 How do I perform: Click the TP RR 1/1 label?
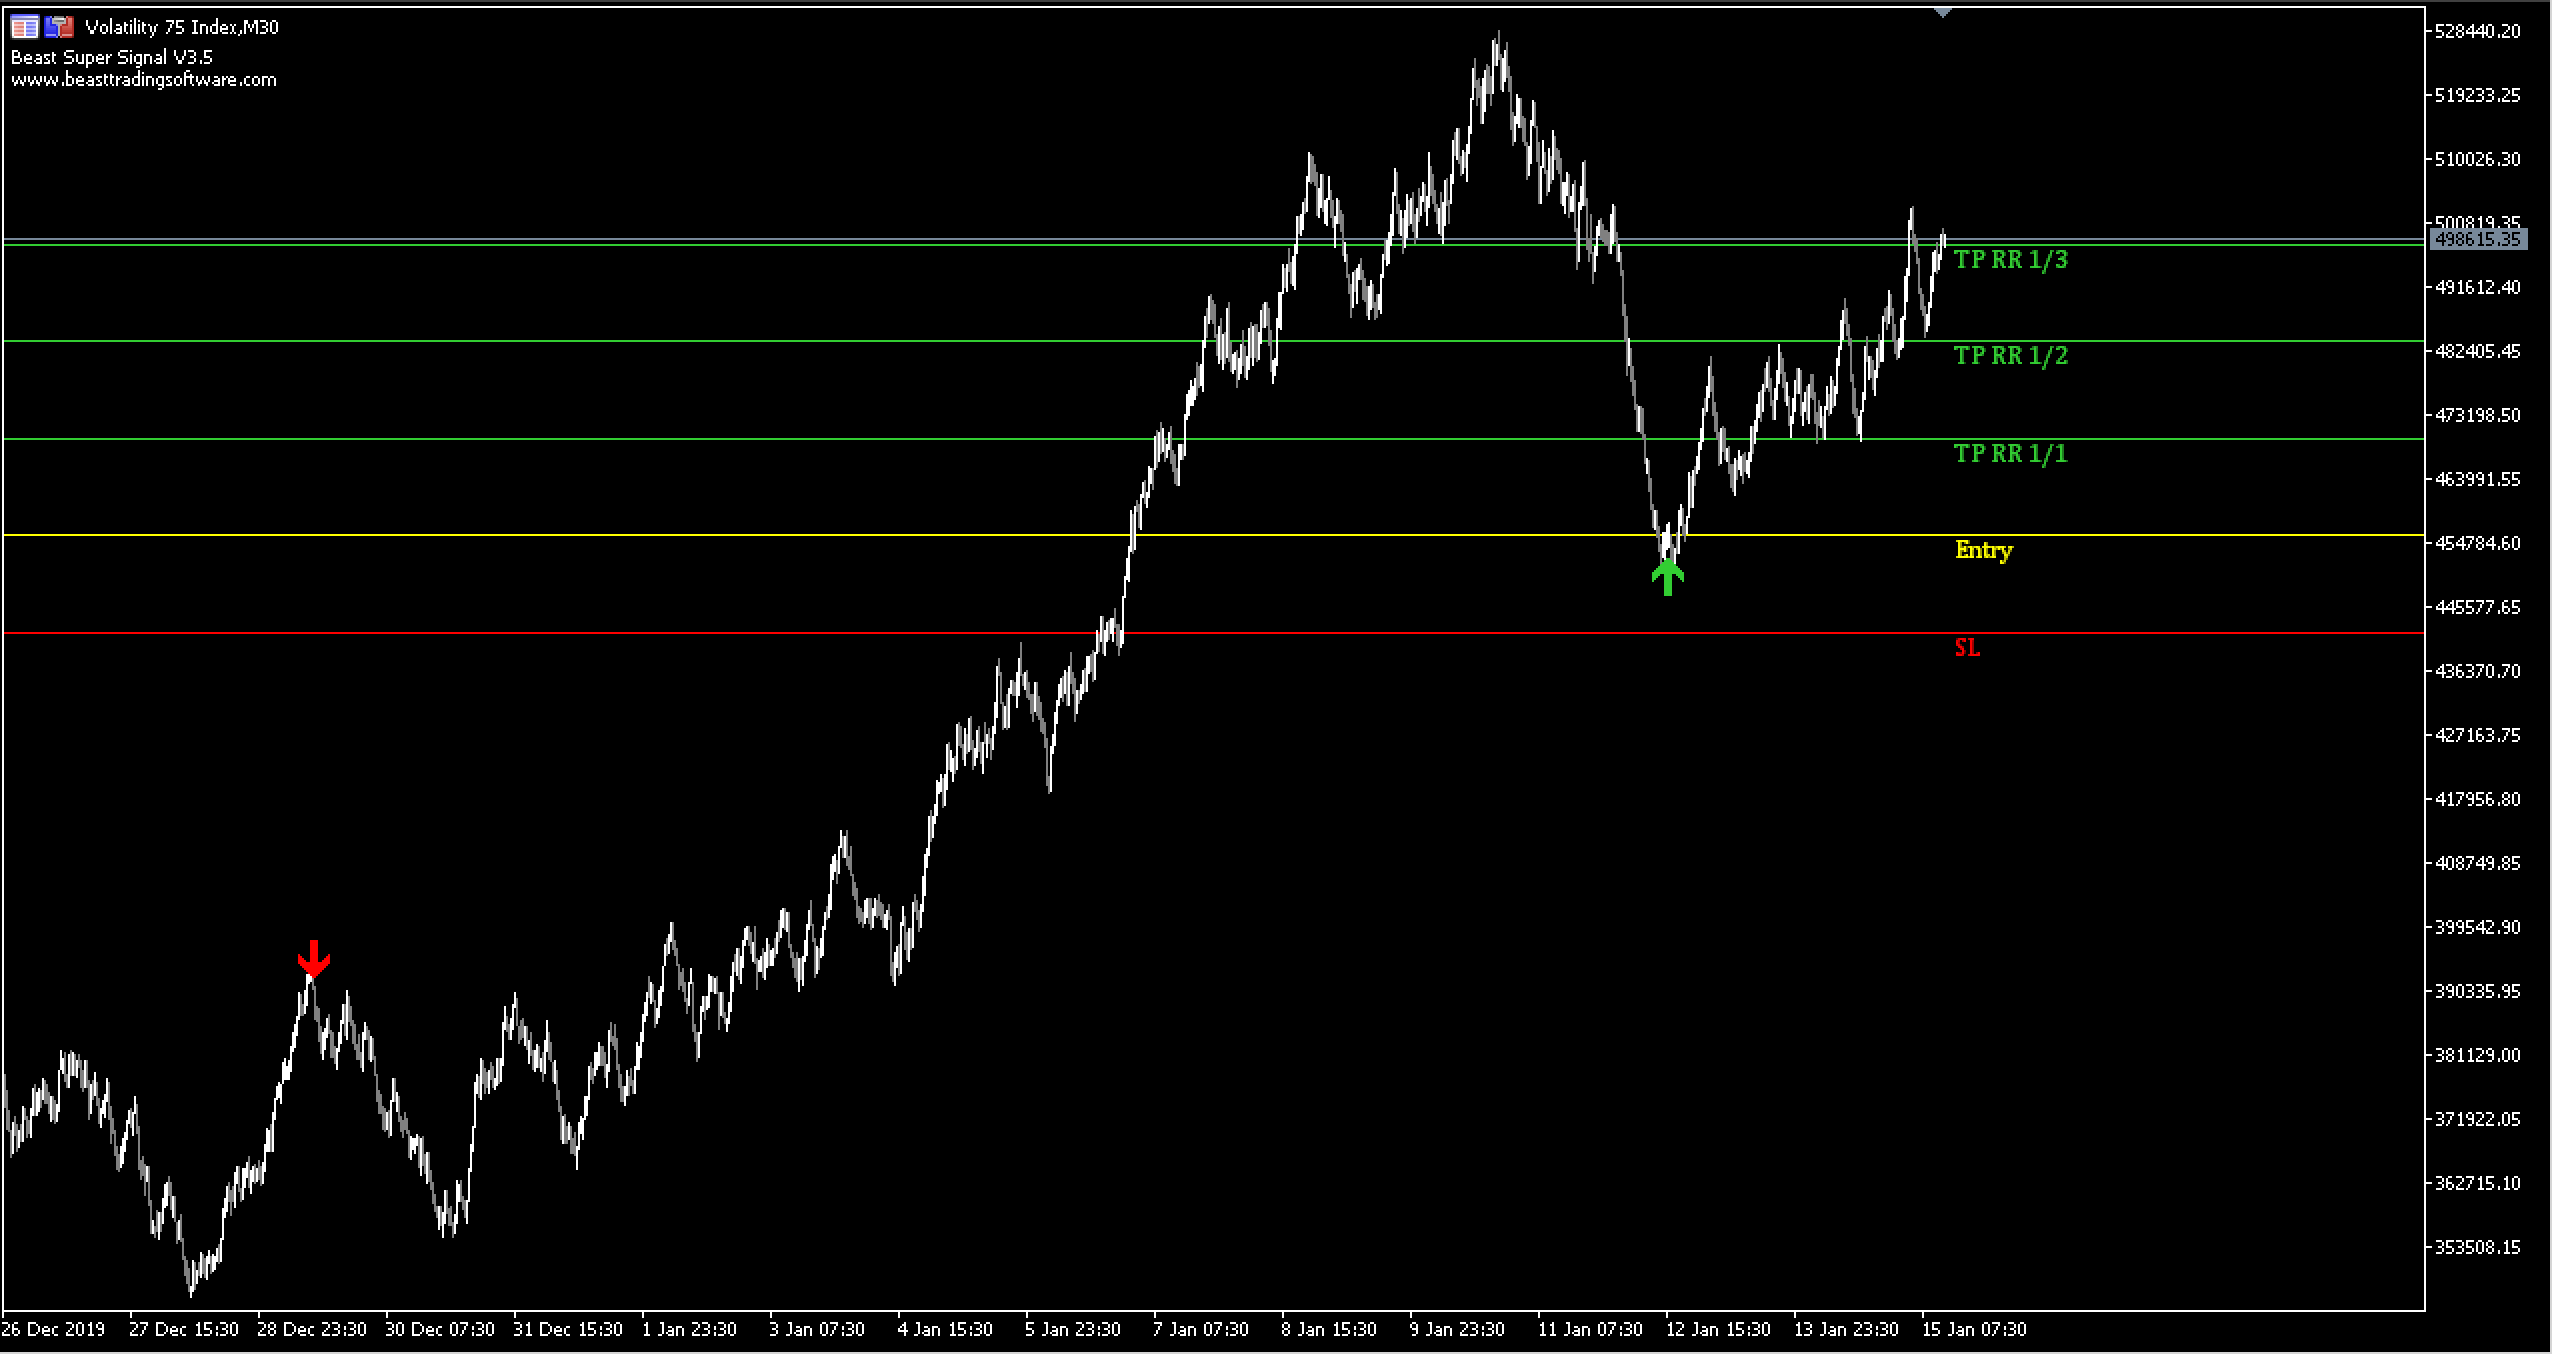(x=2010, y=454)
